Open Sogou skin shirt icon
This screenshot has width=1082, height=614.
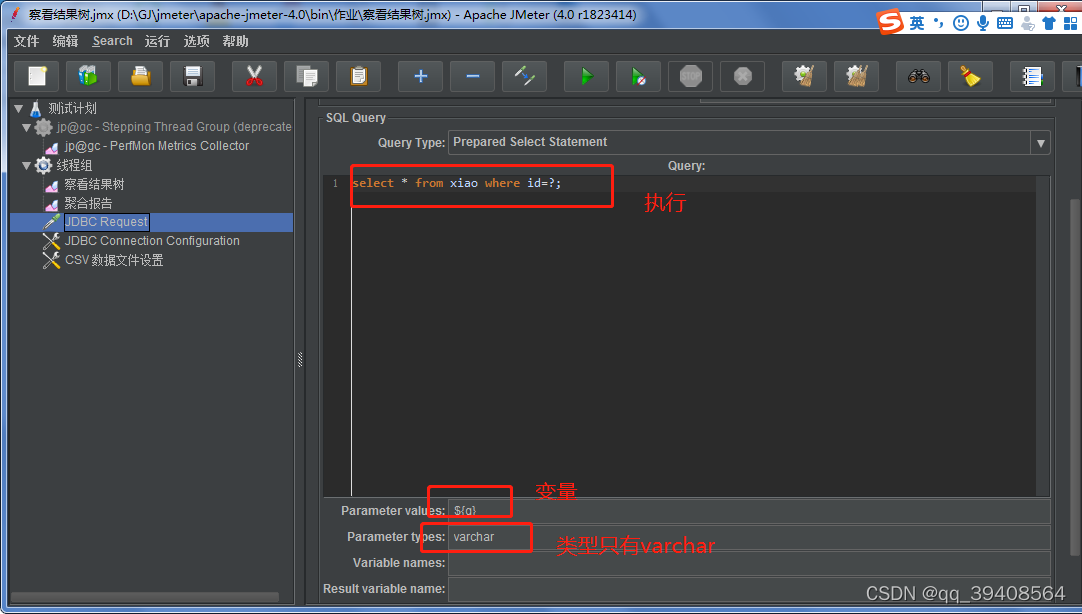(x=1049, y=23)
